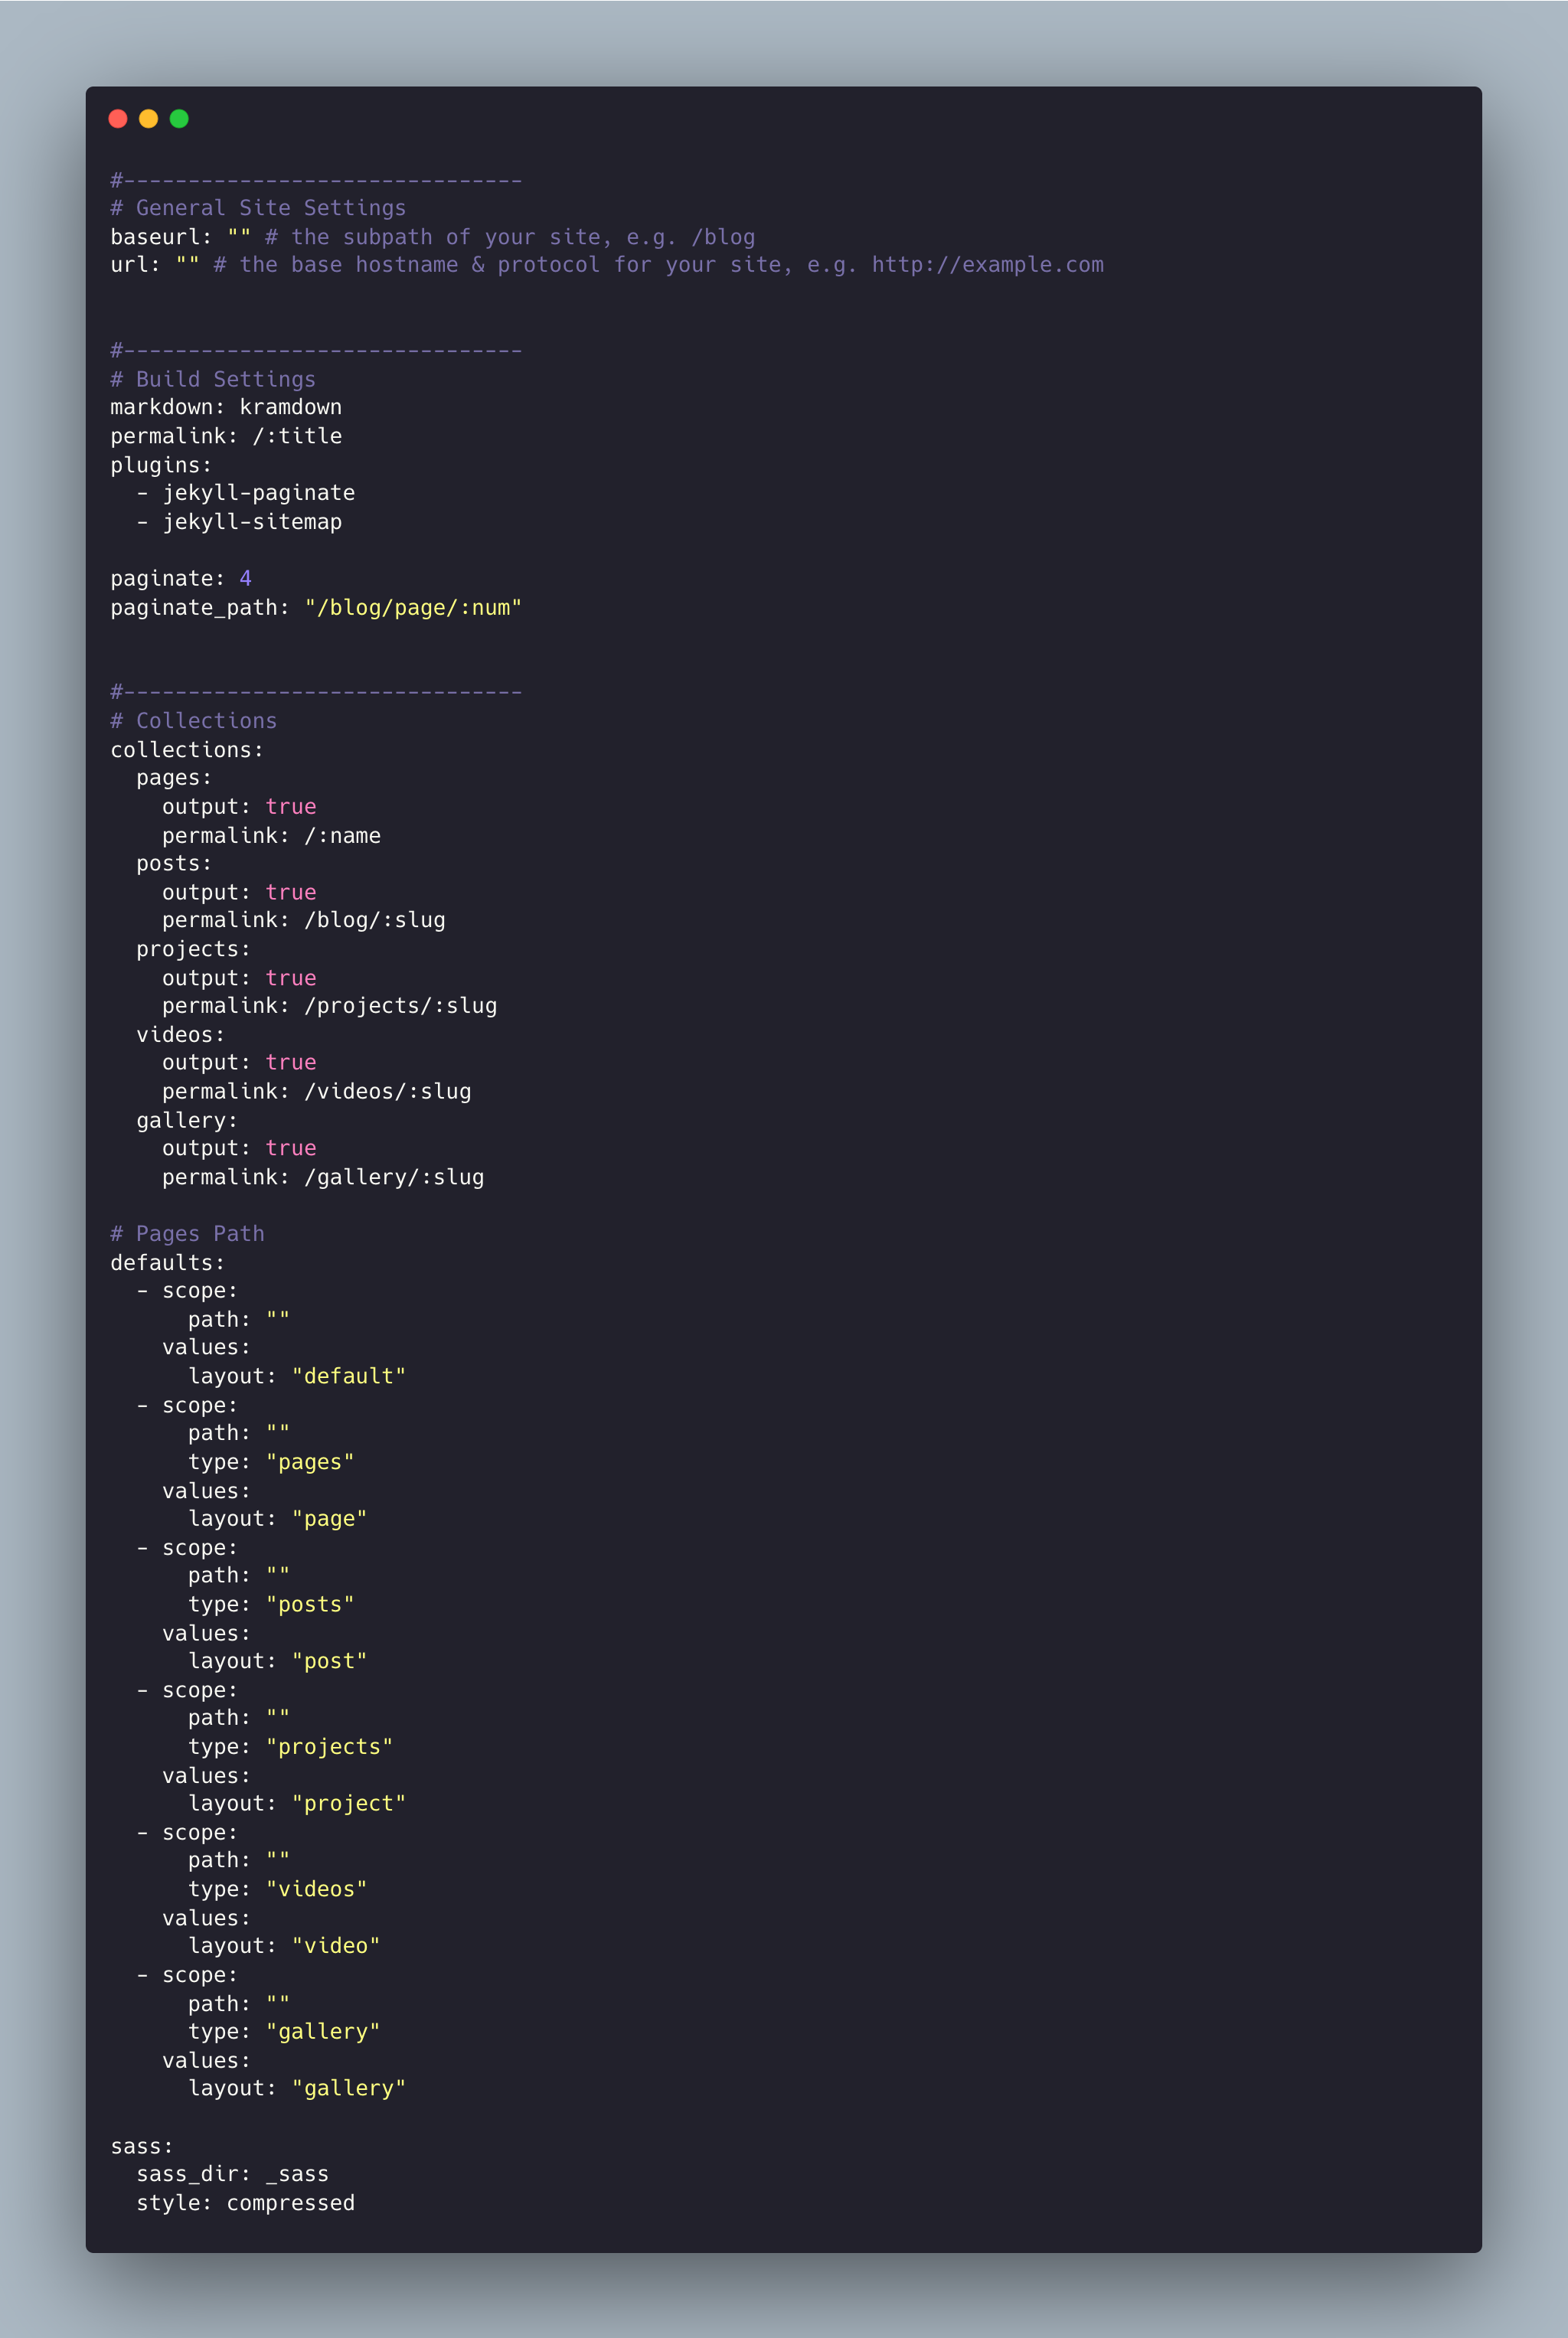Screen dimensions: 1568x2338
Task: Click the '# Collections' comment
Action: coord(193,721)
